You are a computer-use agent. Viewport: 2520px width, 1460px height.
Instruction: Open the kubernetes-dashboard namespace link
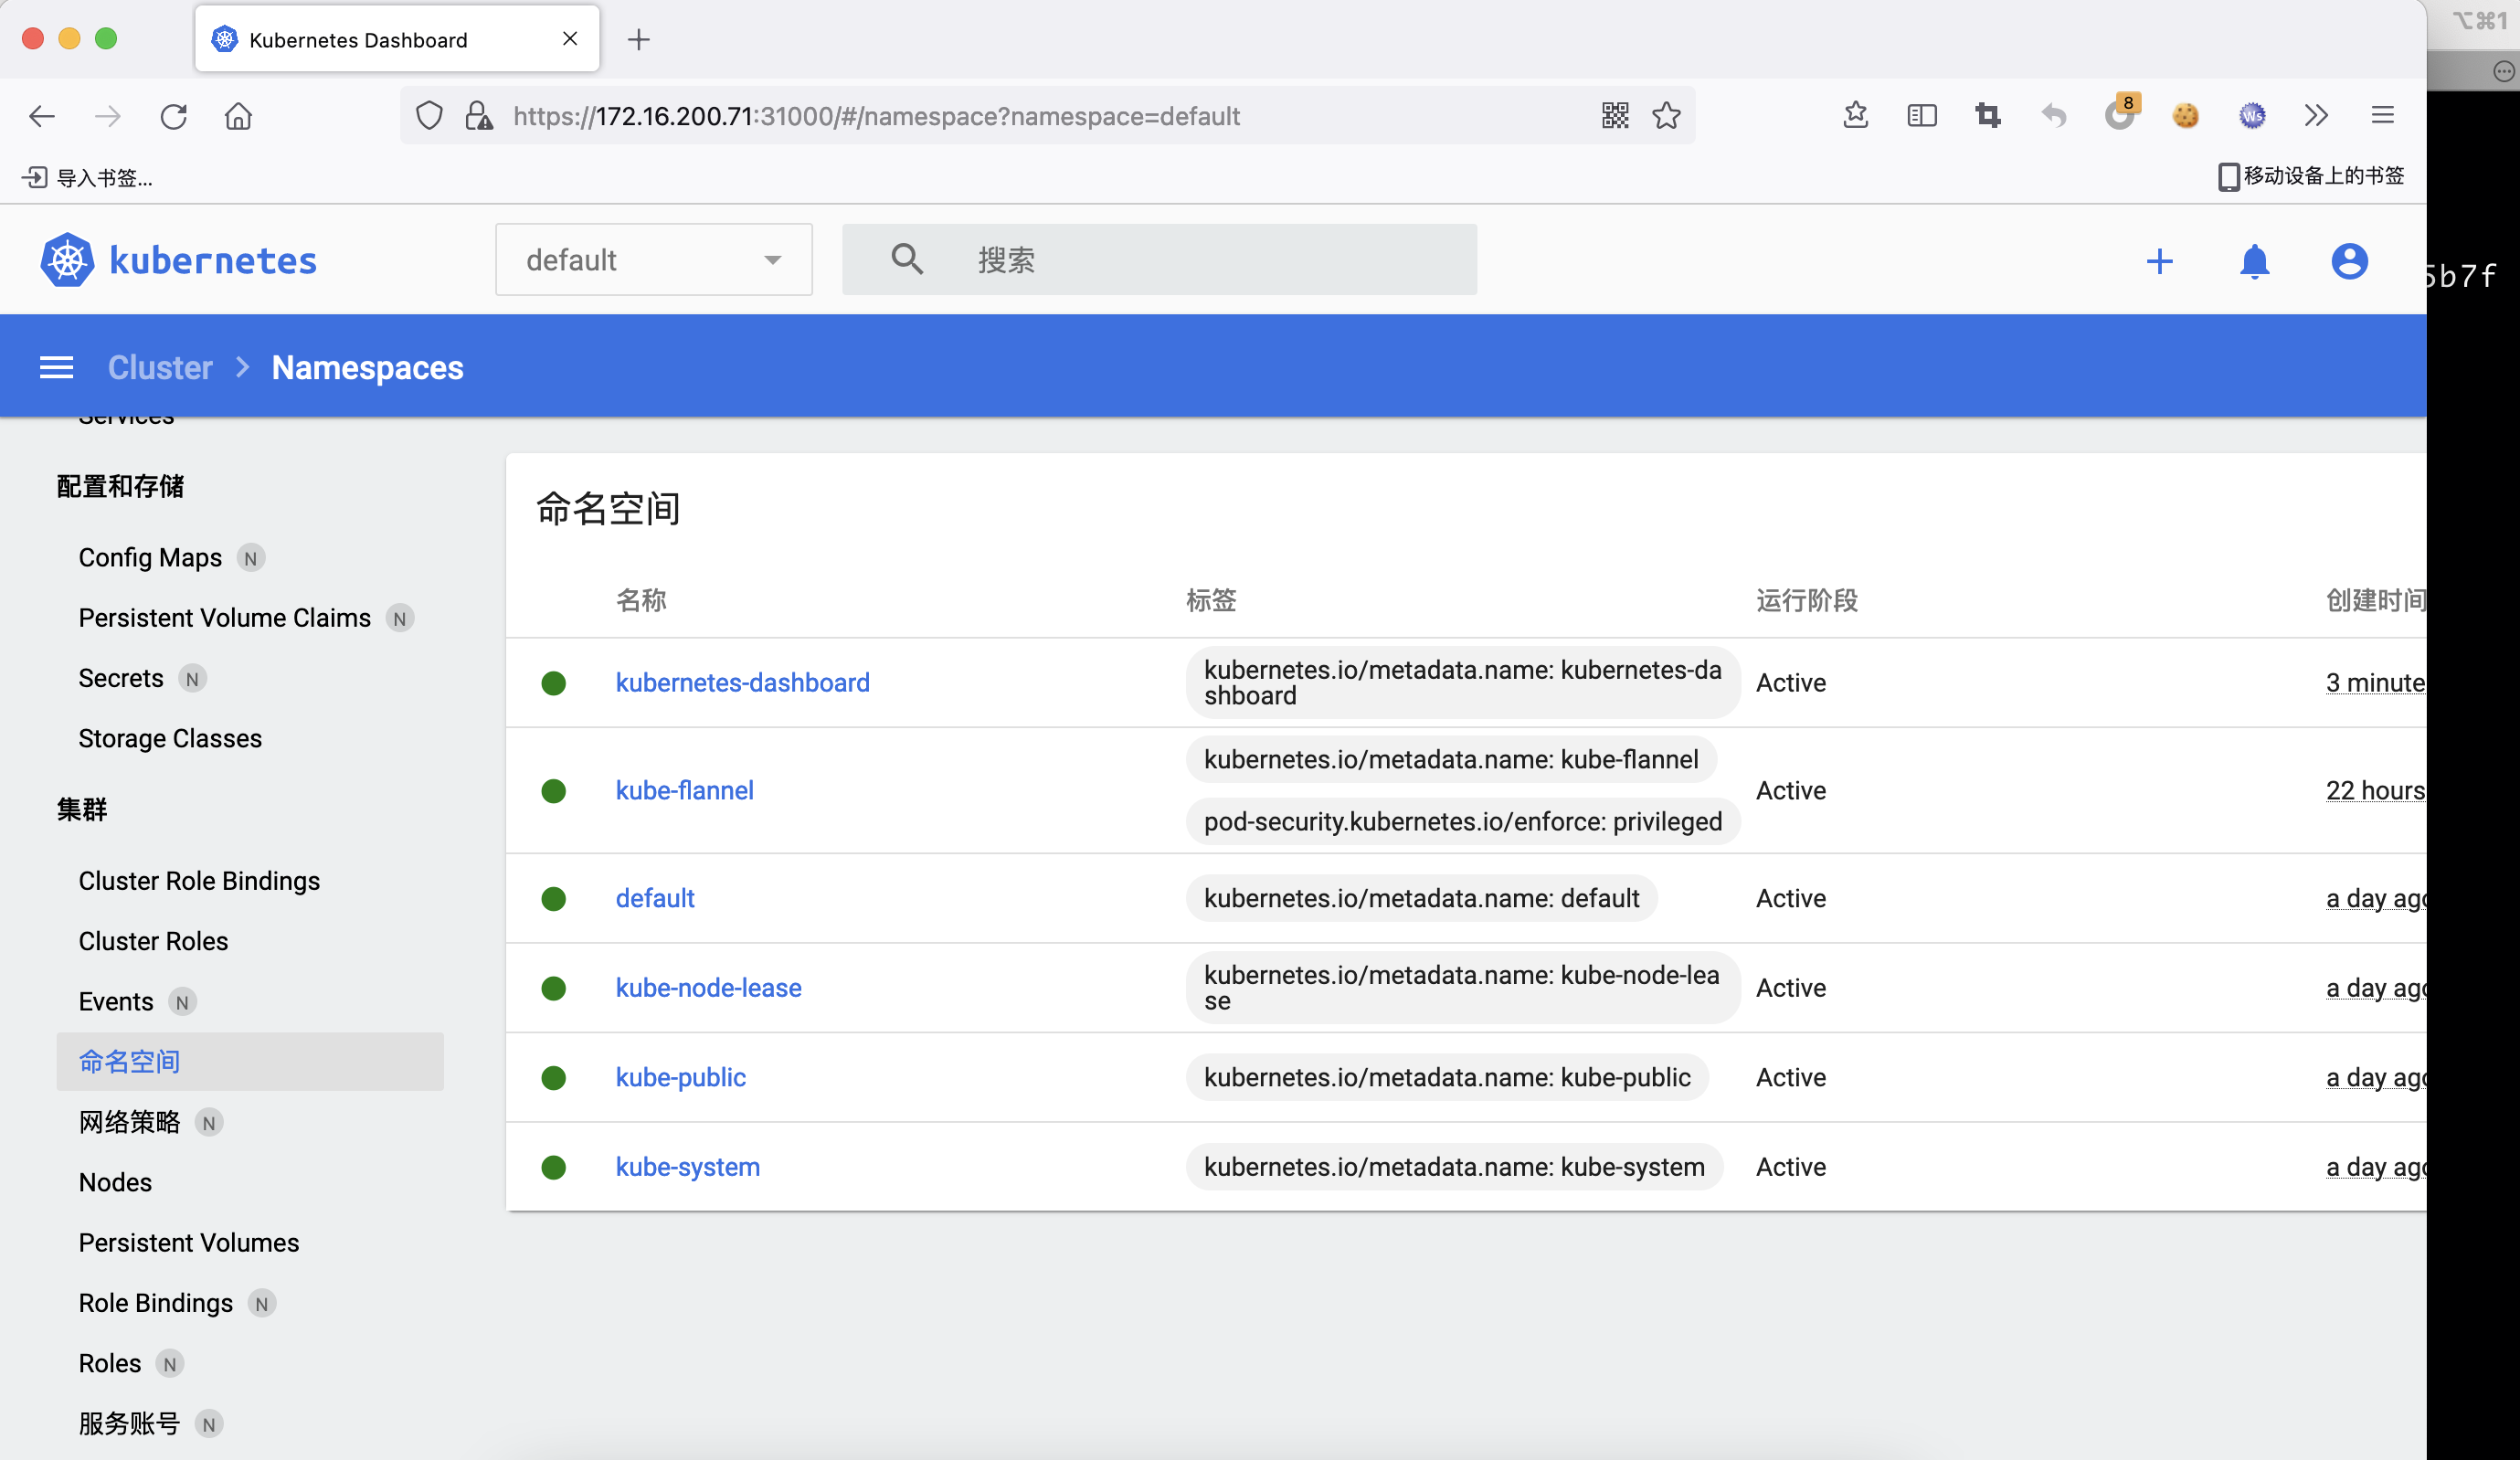pos(742,682)
